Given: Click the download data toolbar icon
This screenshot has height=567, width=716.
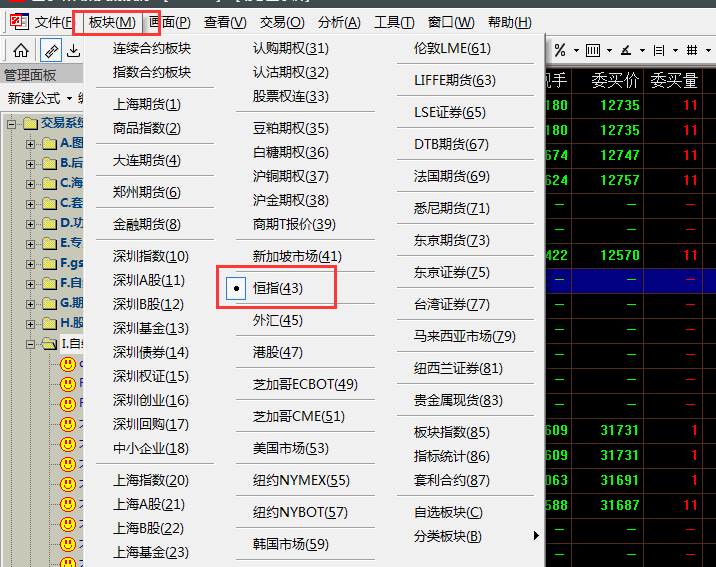Looking at the screenshot, I should pos(73,50).
